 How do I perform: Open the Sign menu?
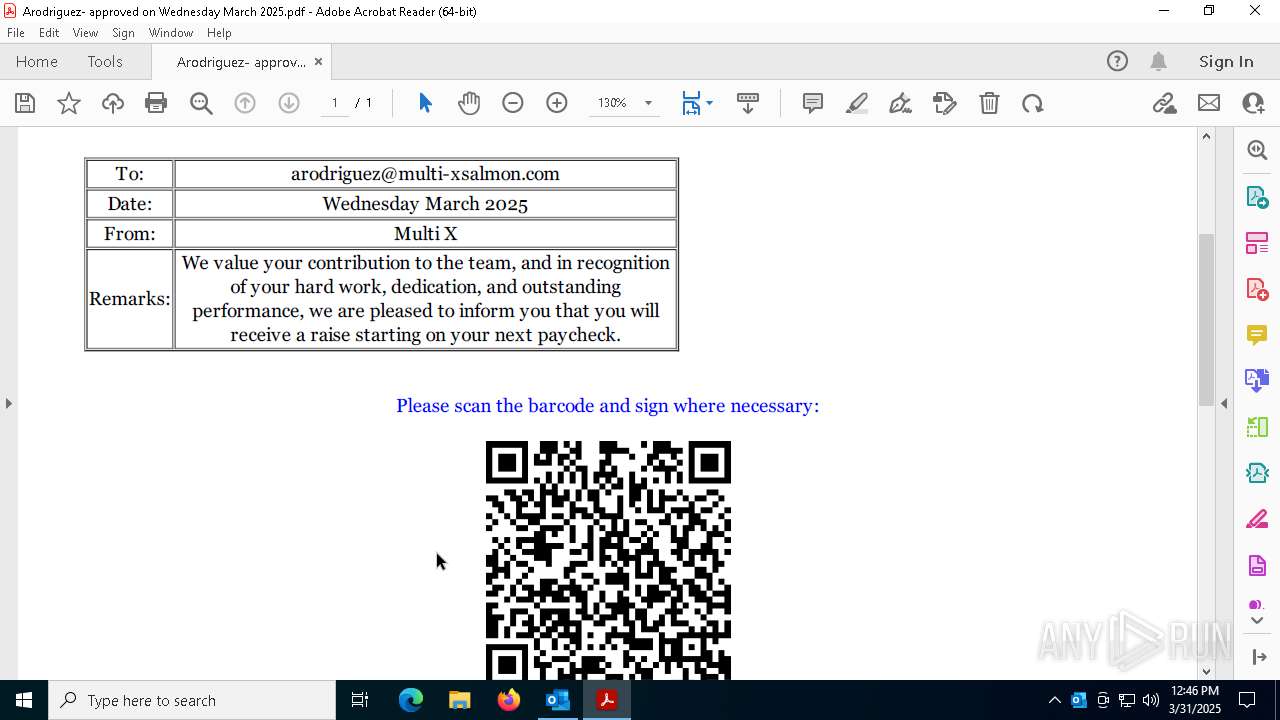pyautogui.click(x=124, y=32)
